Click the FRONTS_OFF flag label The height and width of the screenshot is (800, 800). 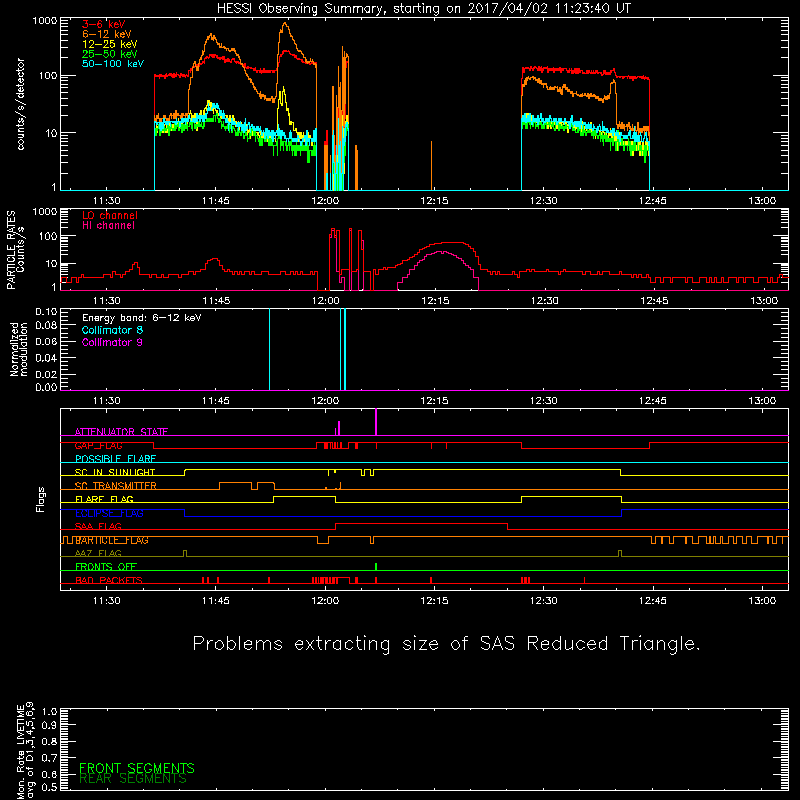tap(106, 567)
